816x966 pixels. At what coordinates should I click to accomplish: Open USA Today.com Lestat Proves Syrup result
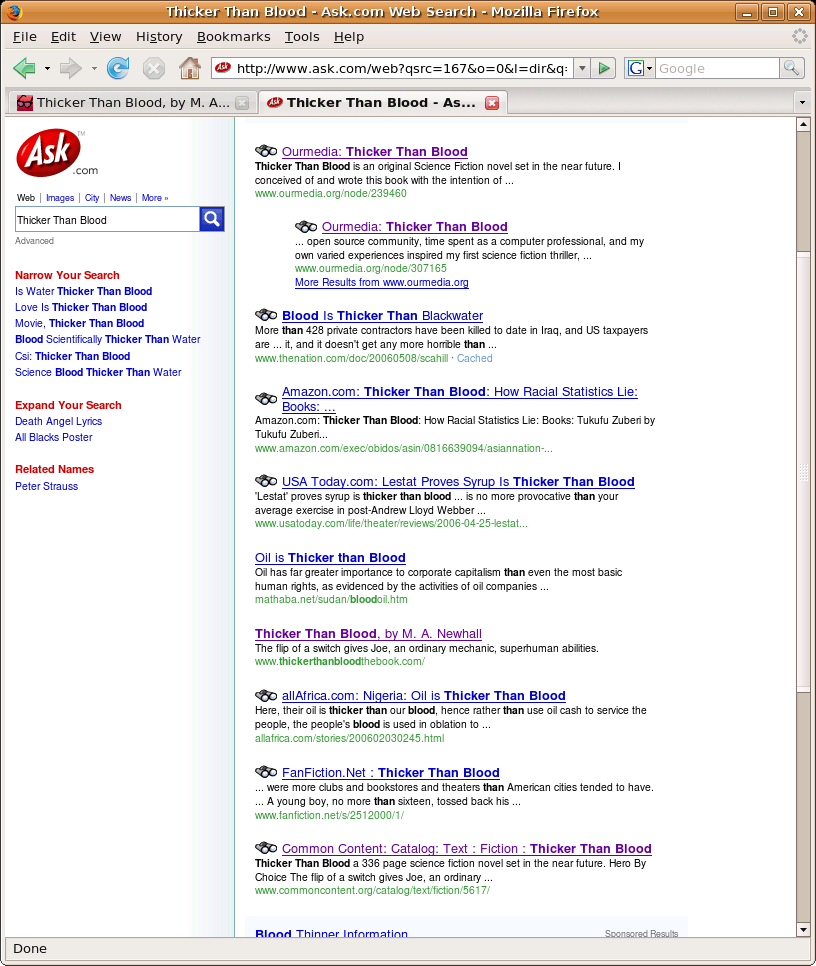click(458, 482)
